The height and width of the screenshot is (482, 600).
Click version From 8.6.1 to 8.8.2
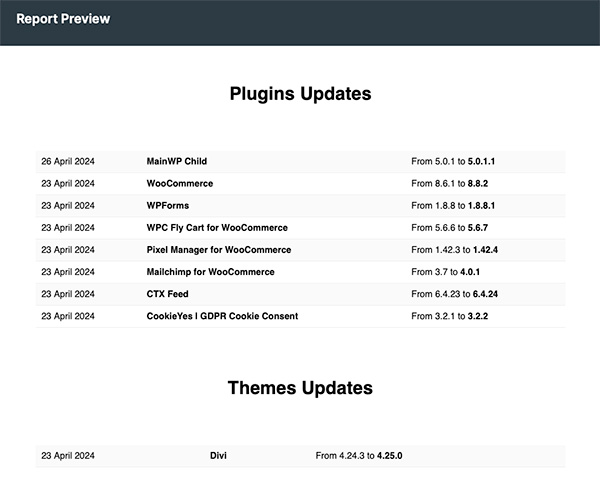point(450,184)
